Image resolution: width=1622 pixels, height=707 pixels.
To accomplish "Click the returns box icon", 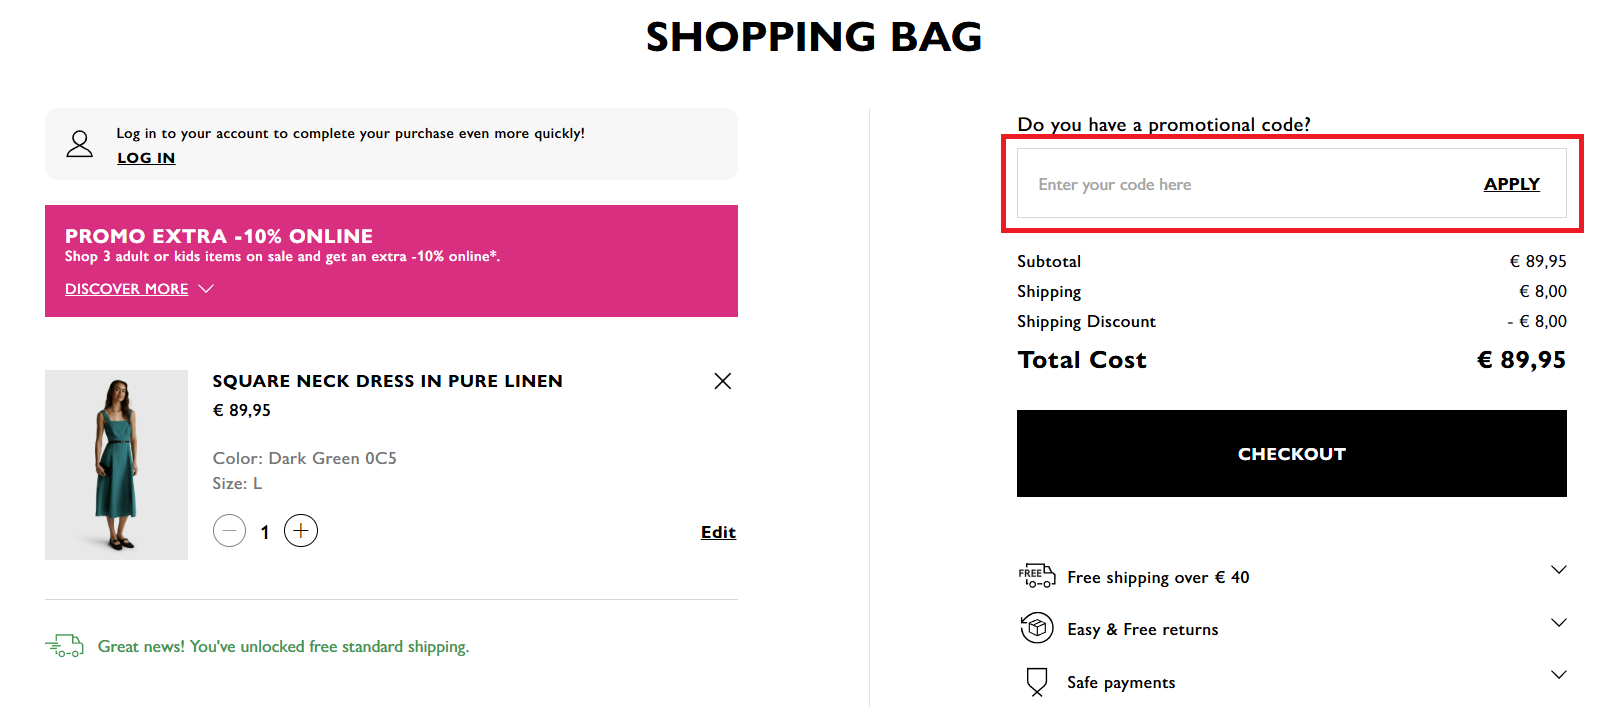I will [1037, 628].
